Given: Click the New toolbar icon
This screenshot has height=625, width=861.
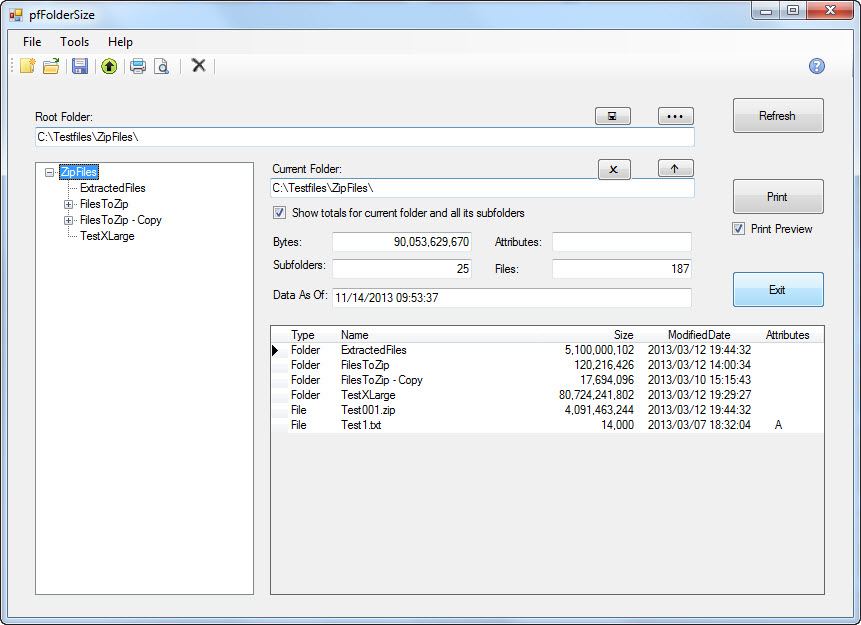Looking at the screenshot, I should (28, 66).
